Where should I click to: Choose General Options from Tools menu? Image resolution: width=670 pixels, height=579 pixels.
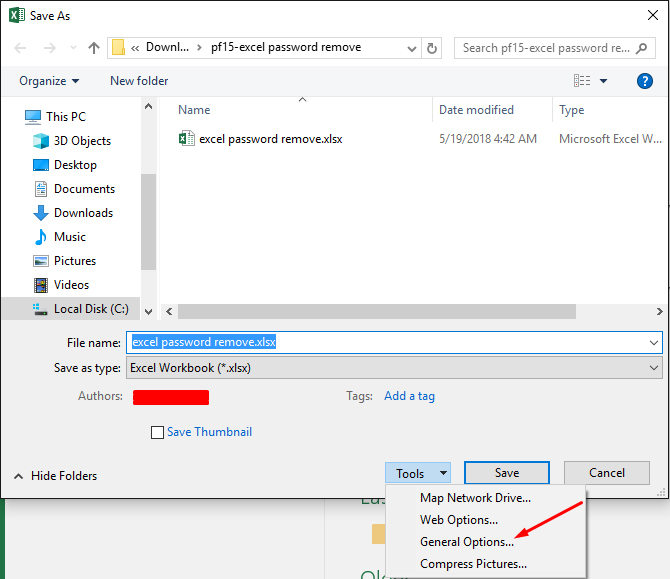click(x=467, y=542)
